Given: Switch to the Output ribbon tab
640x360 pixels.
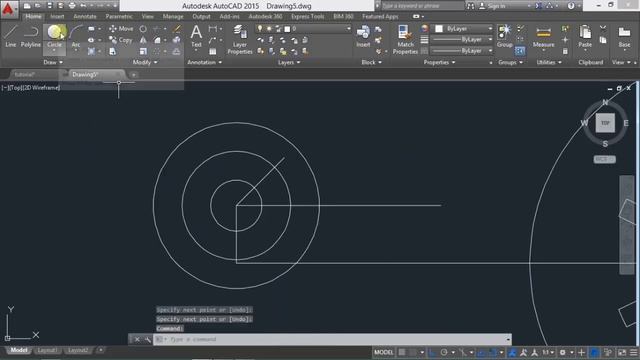Looking at the screenshot, I should (x=201, y=16).
